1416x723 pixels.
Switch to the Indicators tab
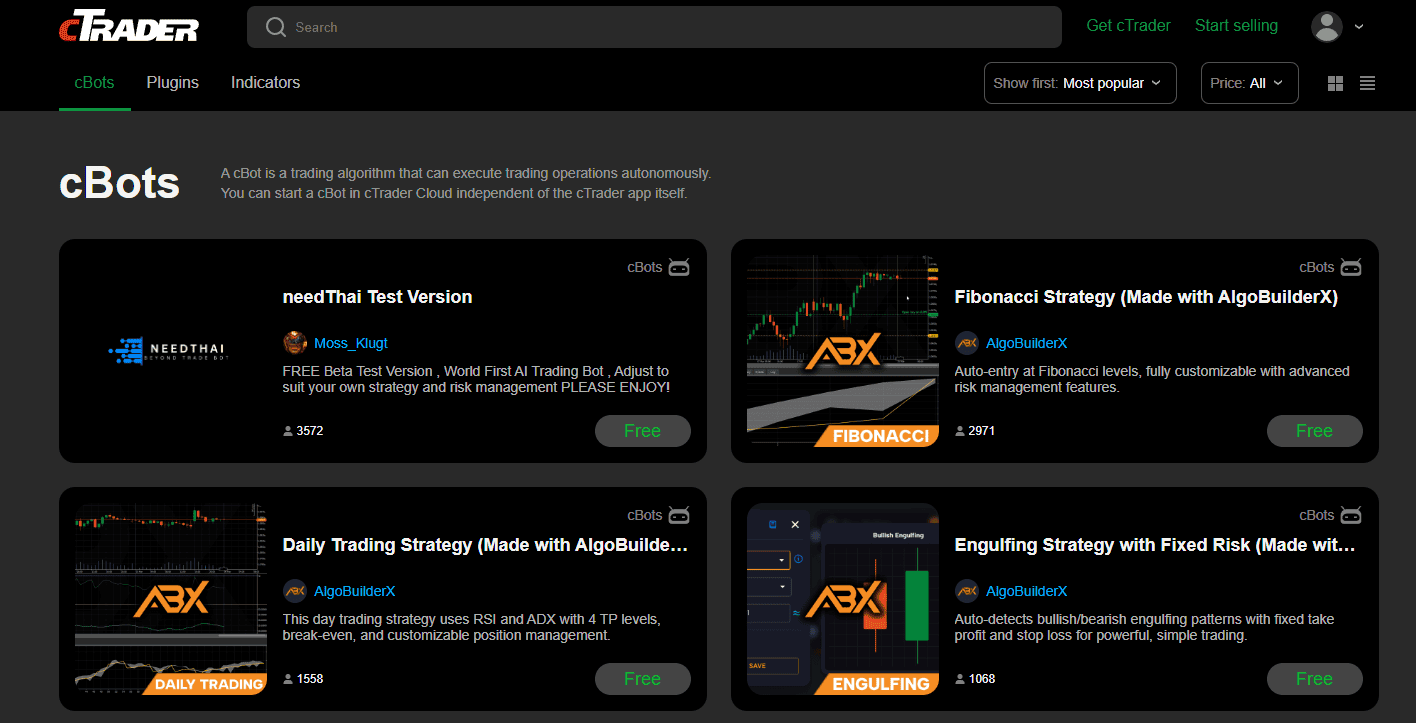(x=265, y=82)
